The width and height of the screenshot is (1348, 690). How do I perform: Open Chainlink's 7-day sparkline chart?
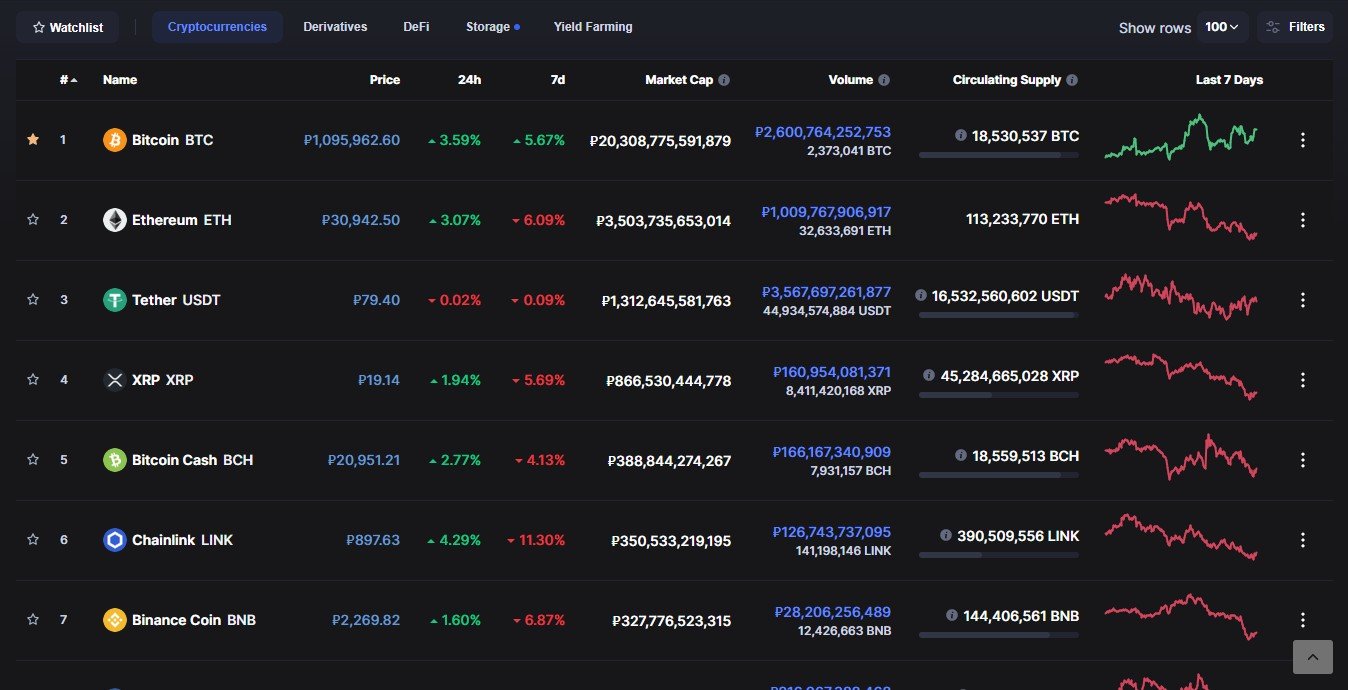coord(1181,537)
